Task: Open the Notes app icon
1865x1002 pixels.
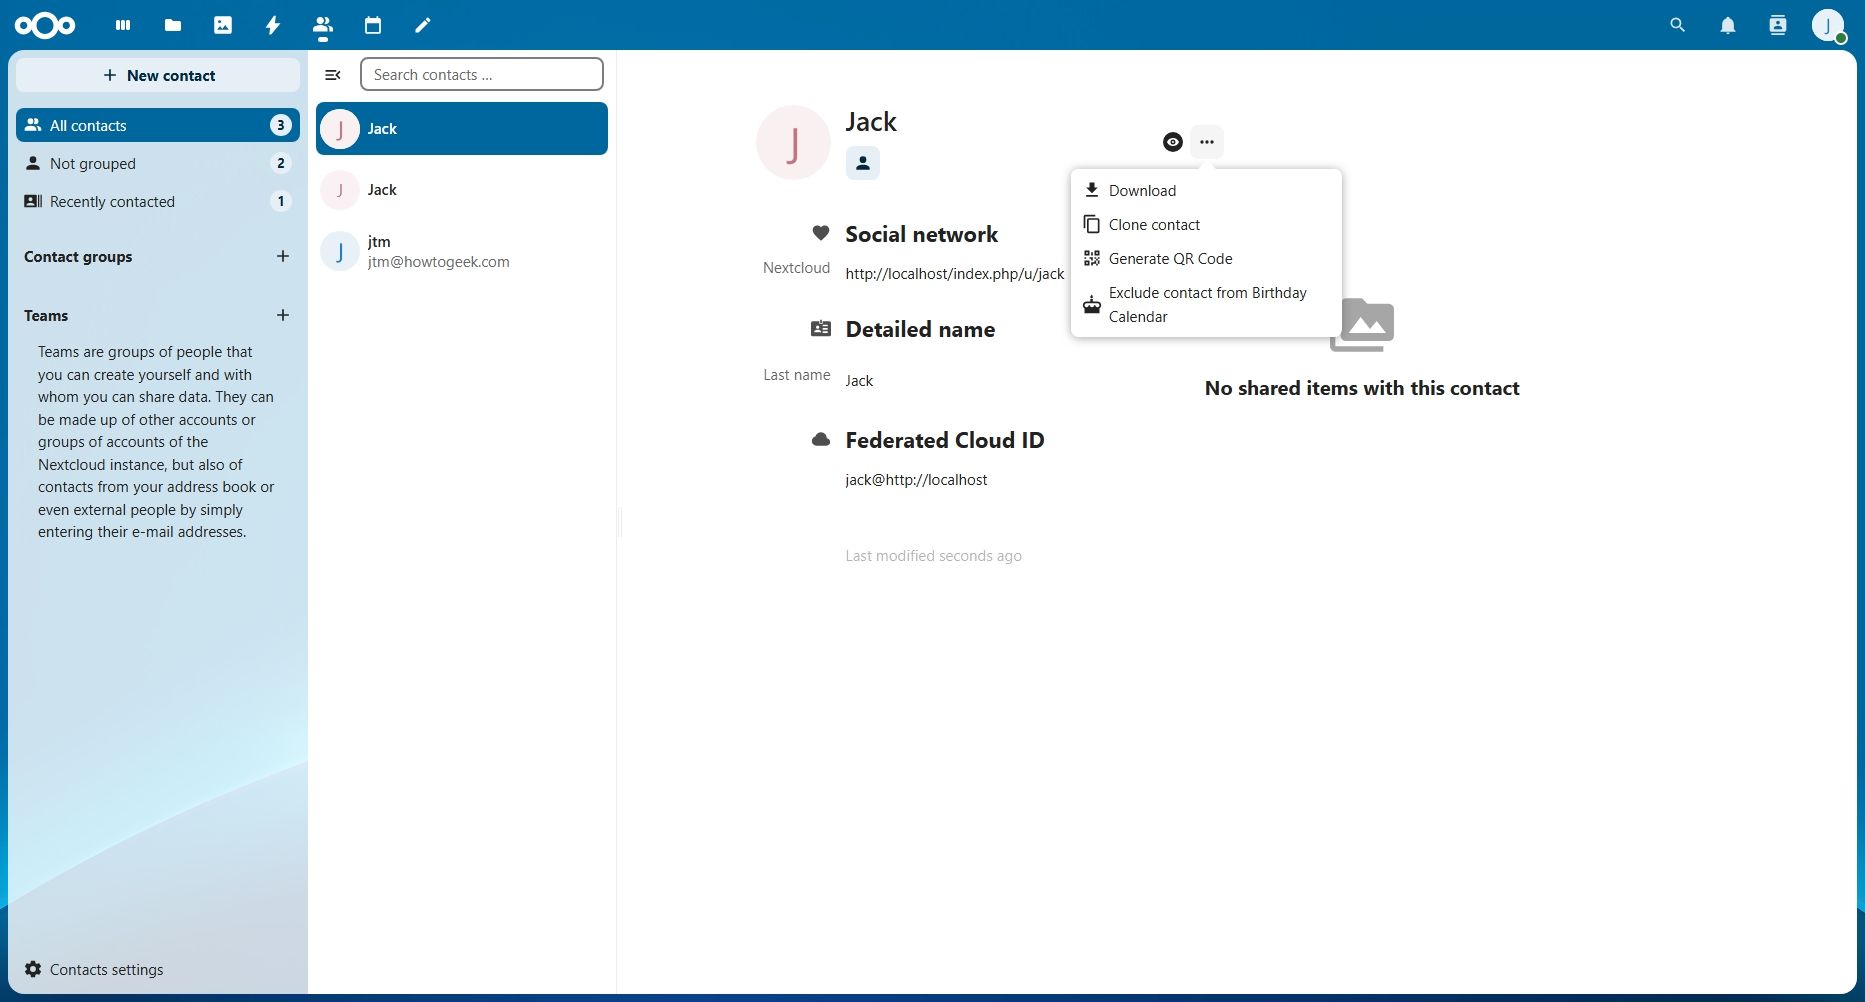Action: coord(423,25)
